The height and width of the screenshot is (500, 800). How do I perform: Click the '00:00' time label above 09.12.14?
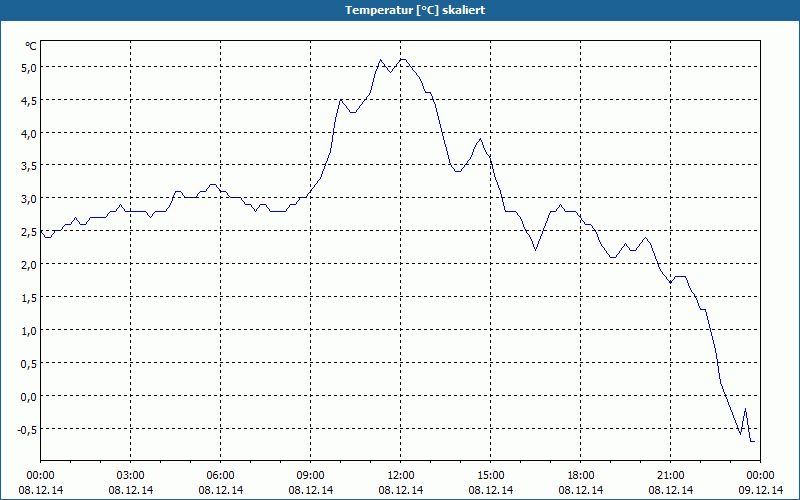[760, 476]
